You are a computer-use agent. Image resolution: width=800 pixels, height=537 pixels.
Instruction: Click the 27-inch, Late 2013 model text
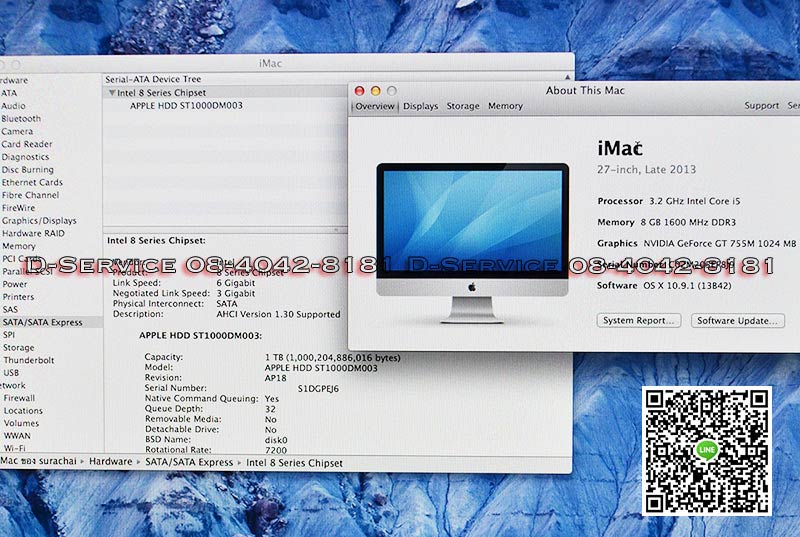(x=646, y=169)
